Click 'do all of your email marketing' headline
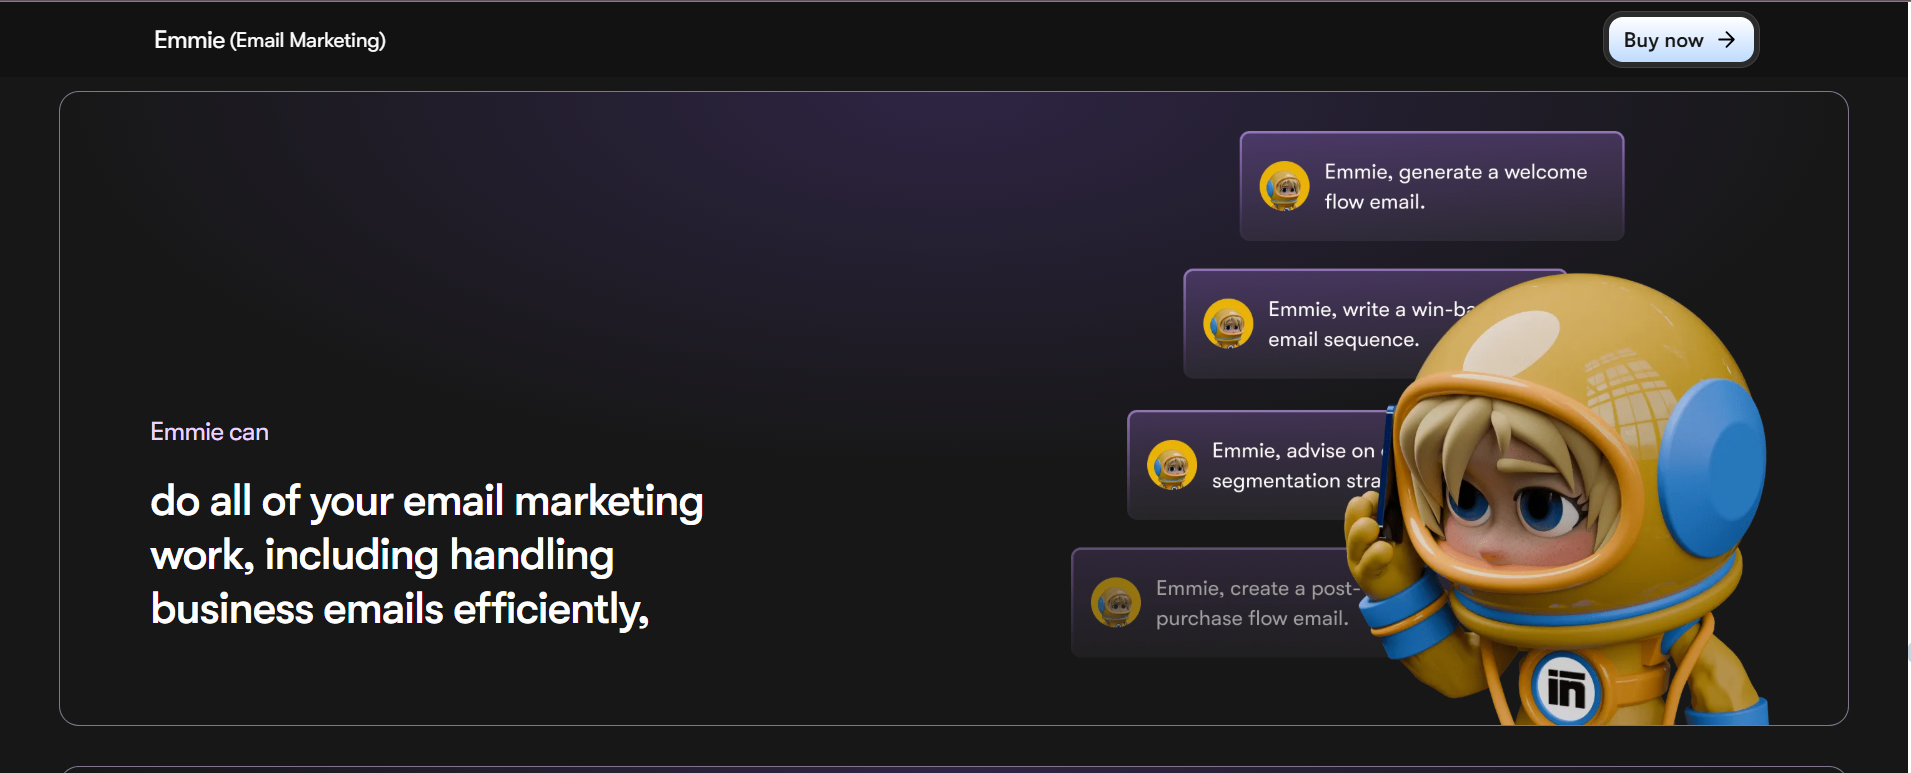The height and width of the screenshot is (773, 1911). (x=427, y=502)
